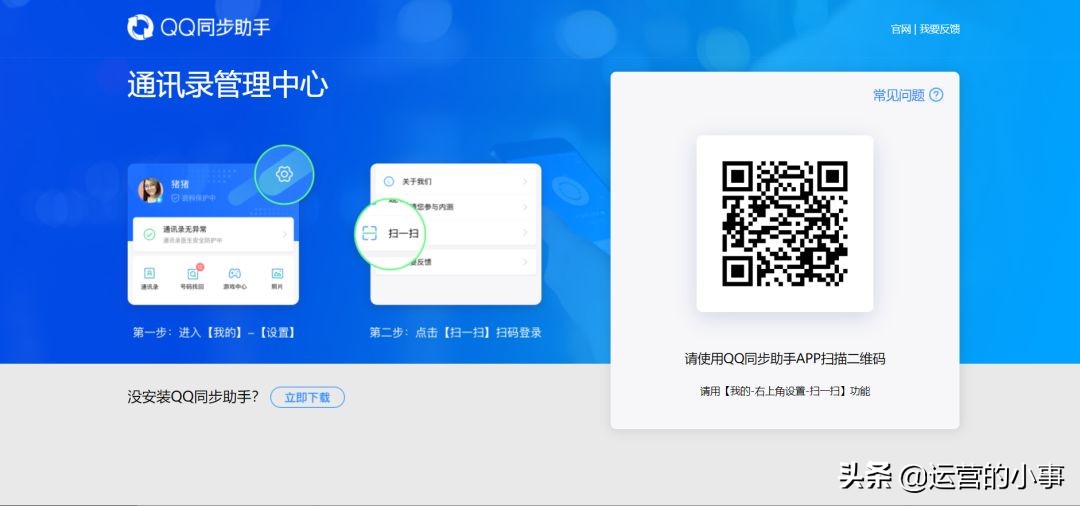The image size is (1080, 506).
Task: Click the login QR code image
Action: click(785, 224)
